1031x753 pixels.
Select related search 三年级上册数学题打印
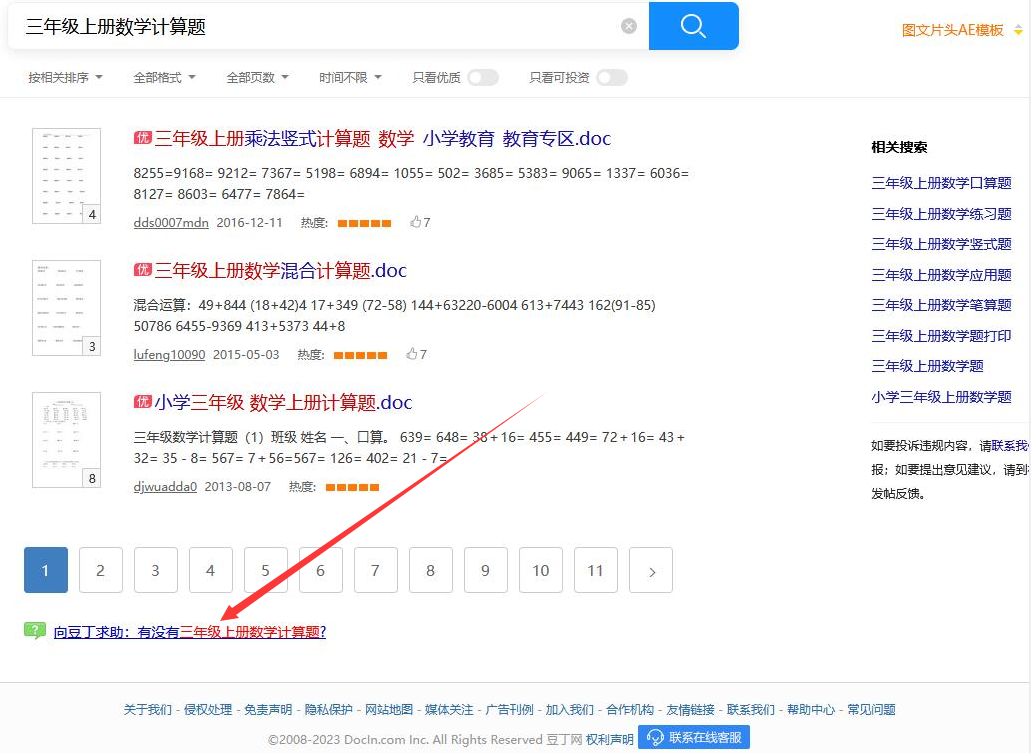pyautogui.click(x=941, y=336)
